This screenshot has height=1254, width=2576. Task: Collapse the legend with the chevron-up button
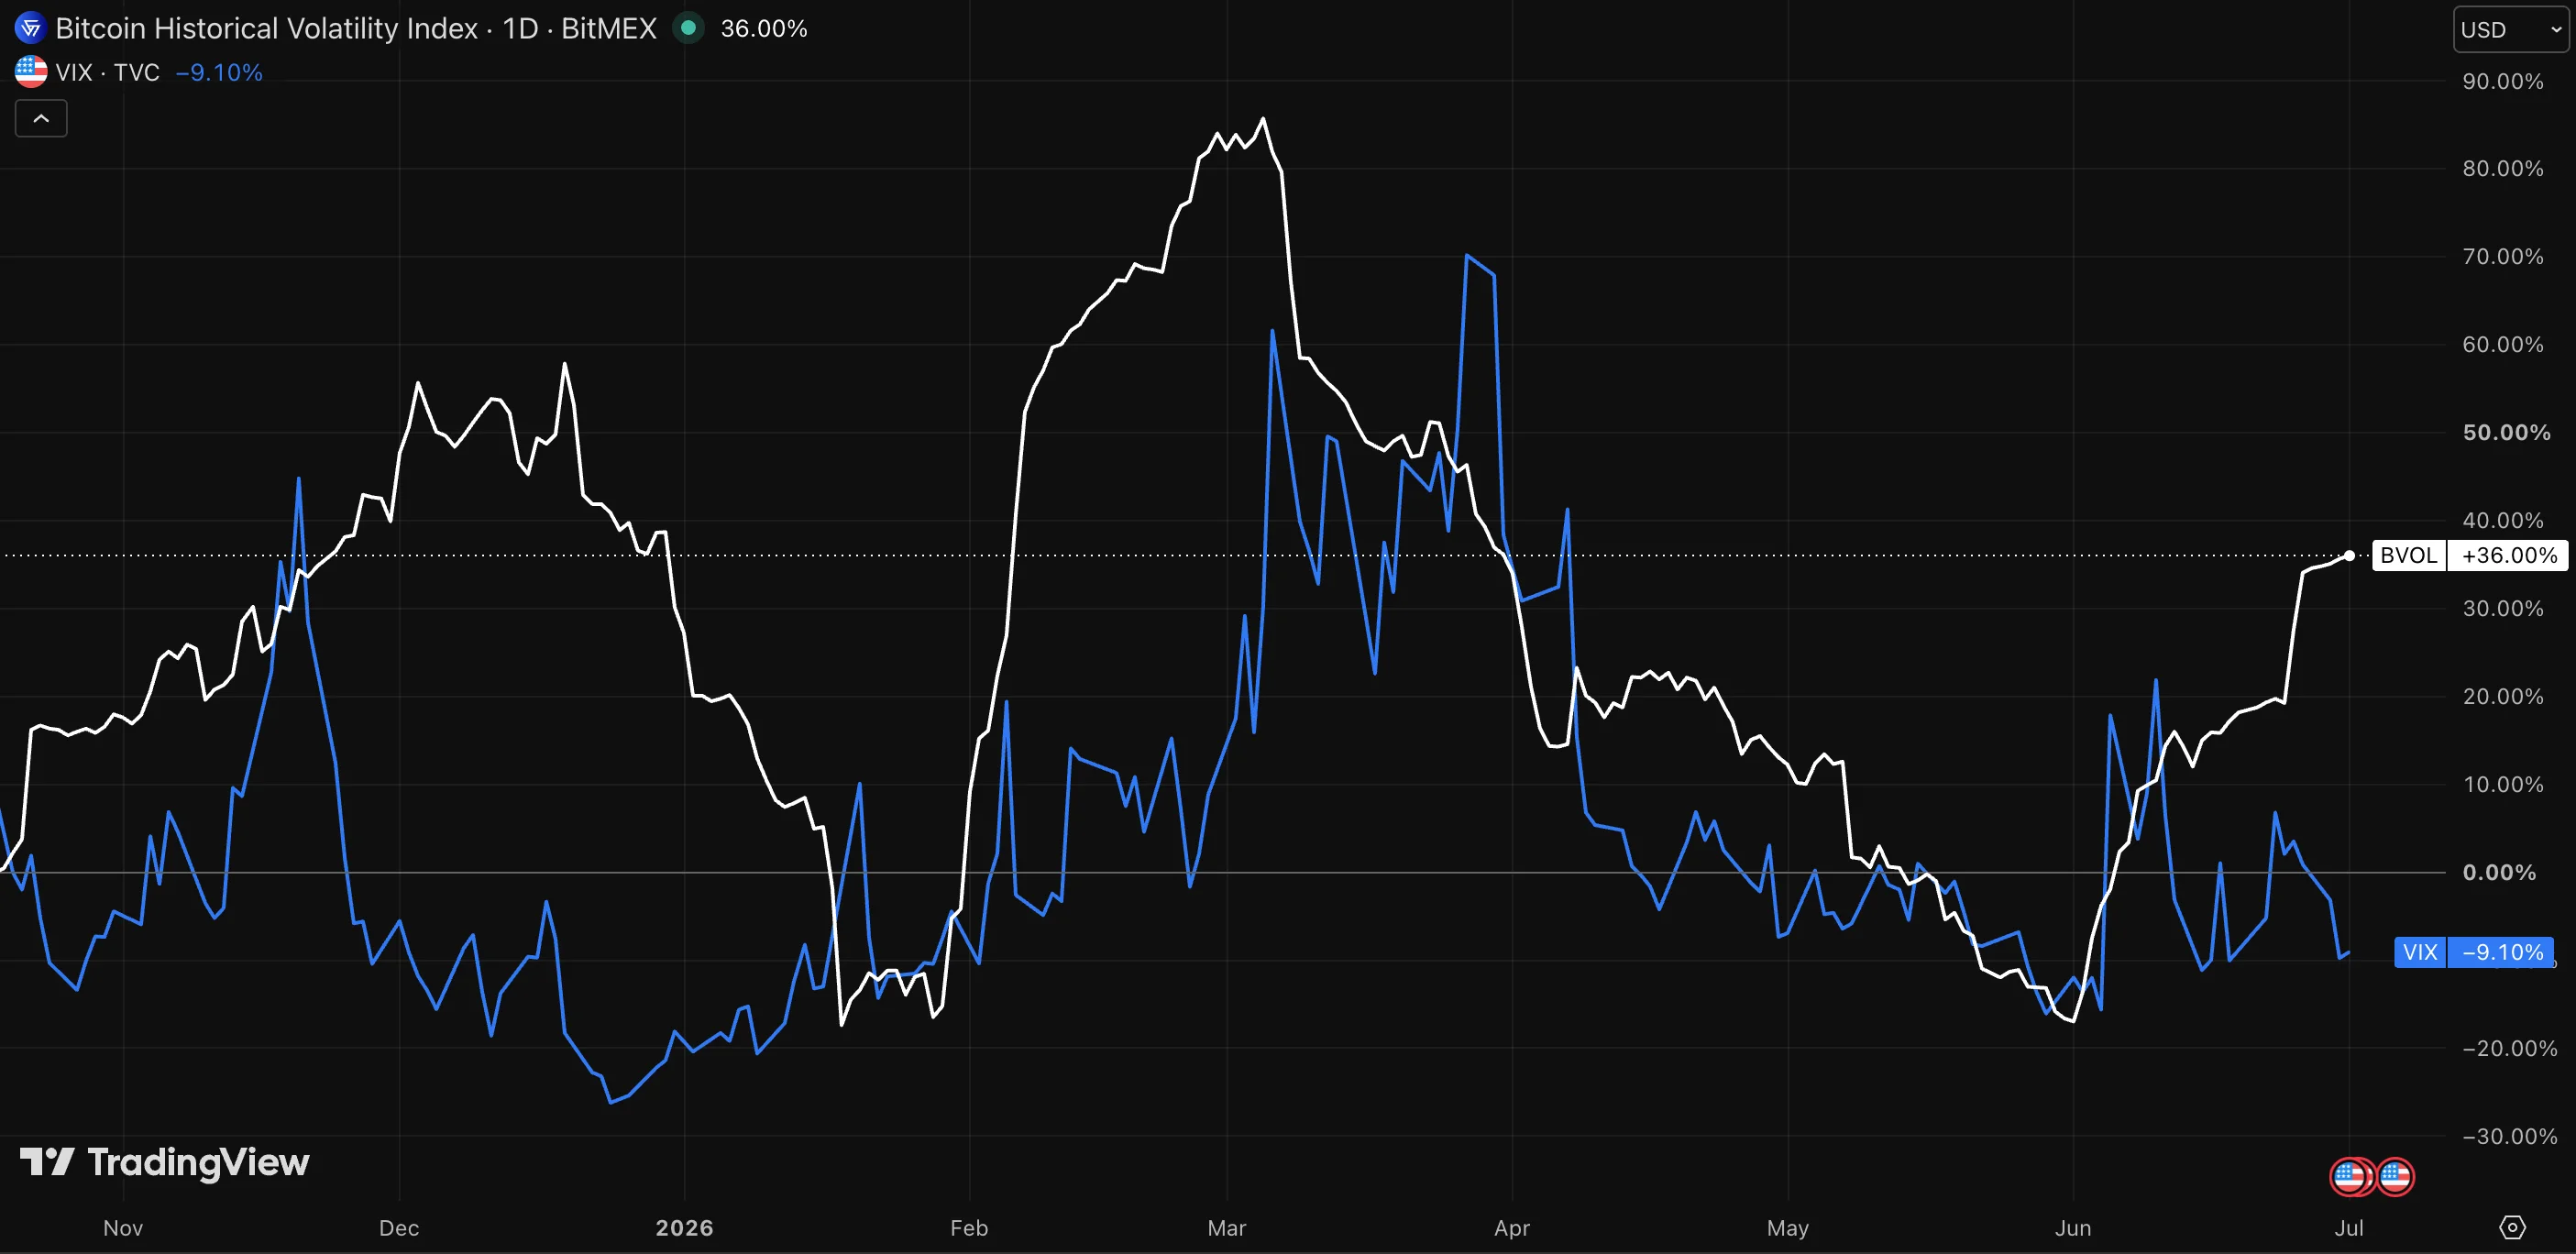(41, 118)
